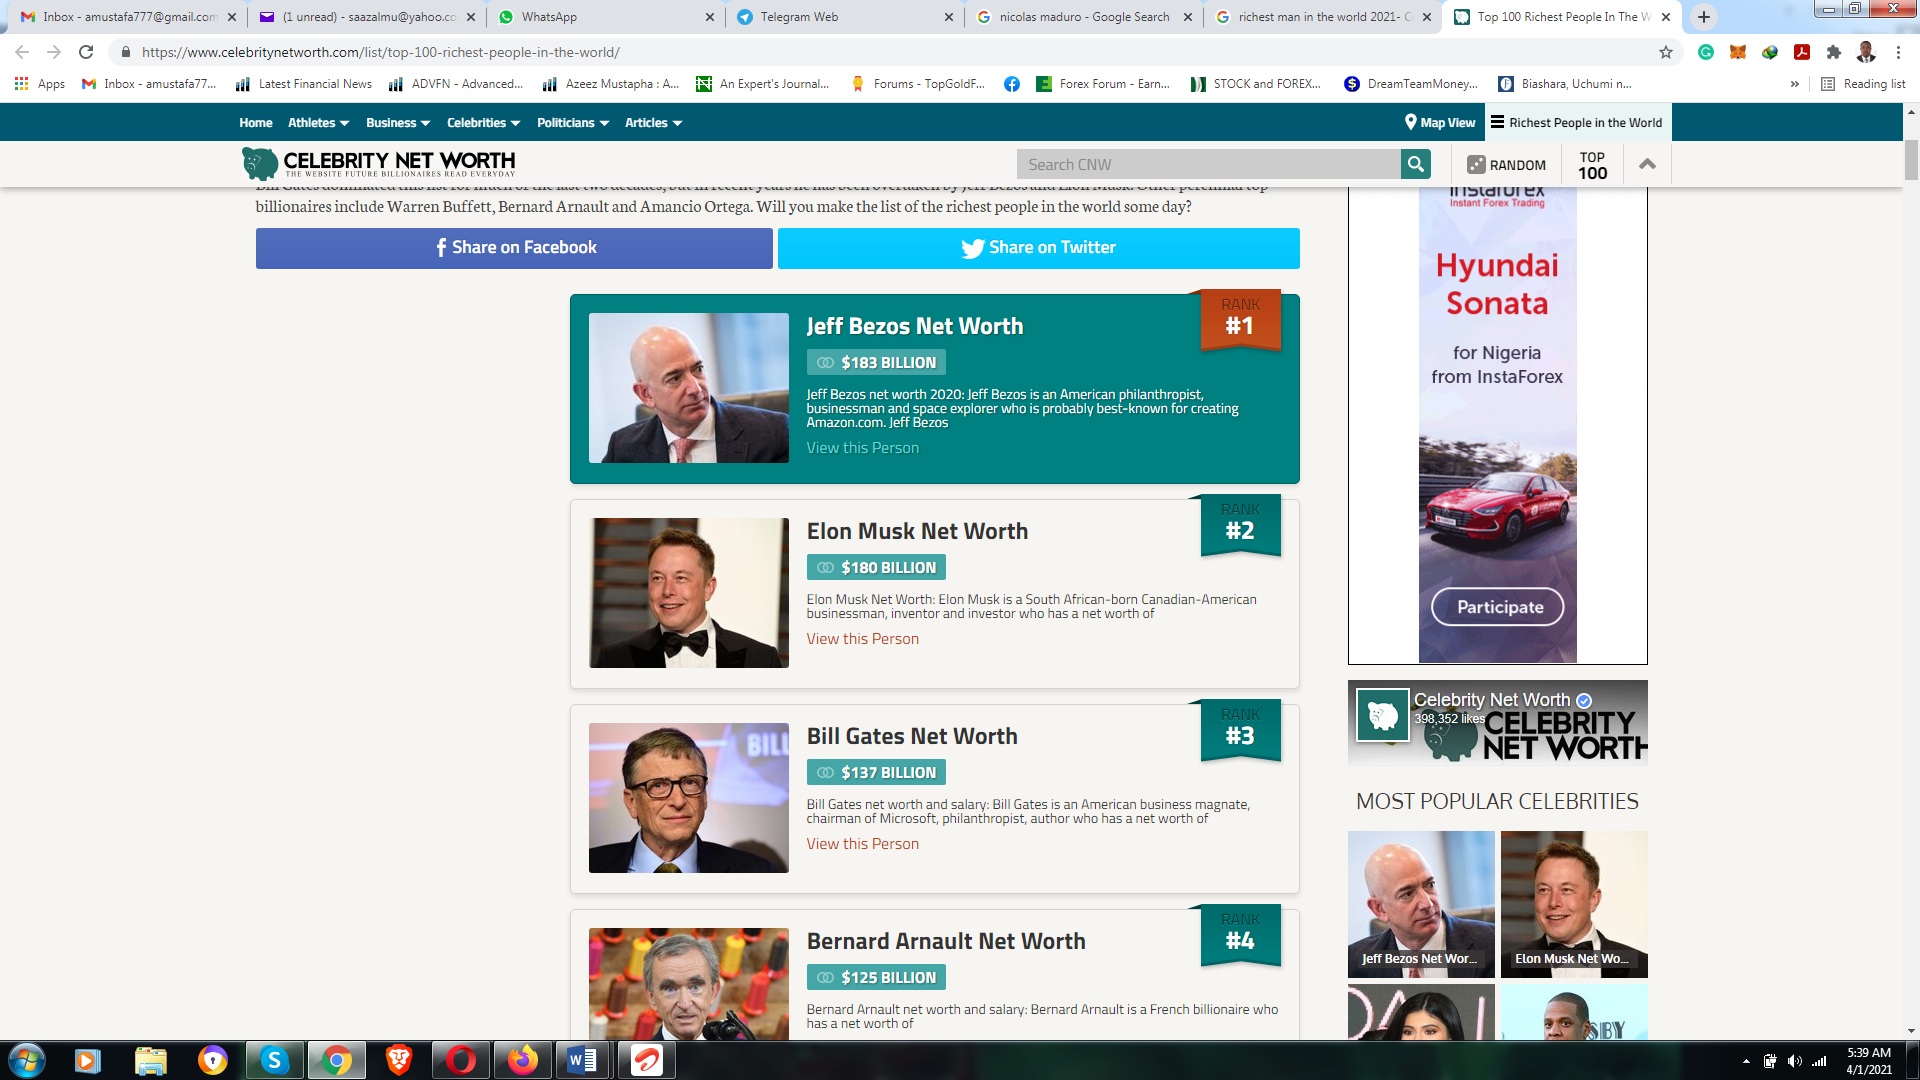
Task: Open the Facebook bookmark icon
Action: point(1012,84)
